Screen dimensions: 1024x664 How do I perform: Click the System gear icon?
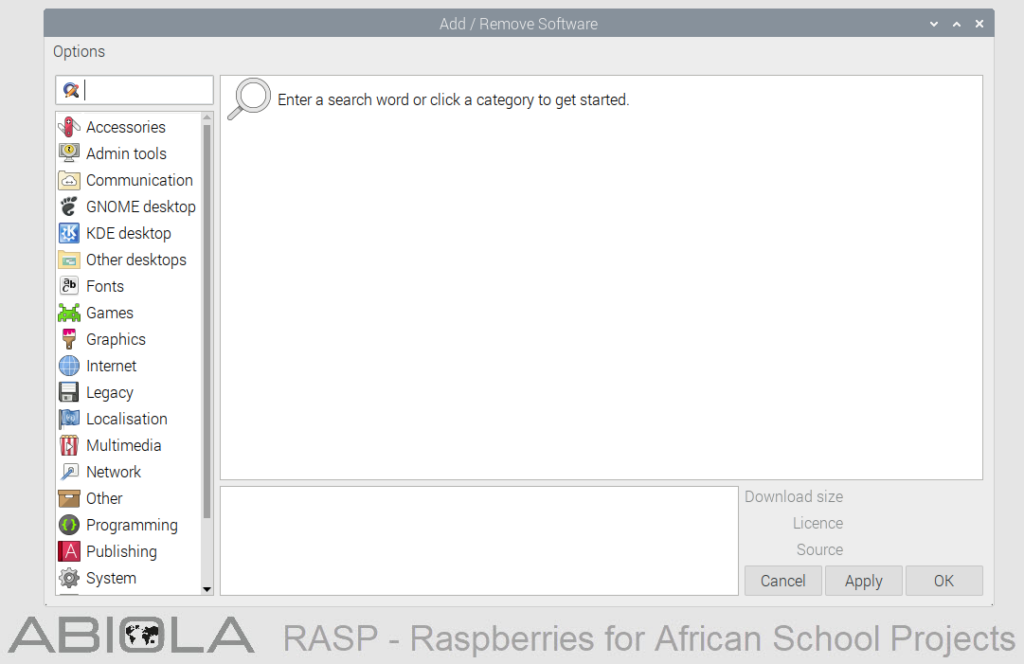69,578
